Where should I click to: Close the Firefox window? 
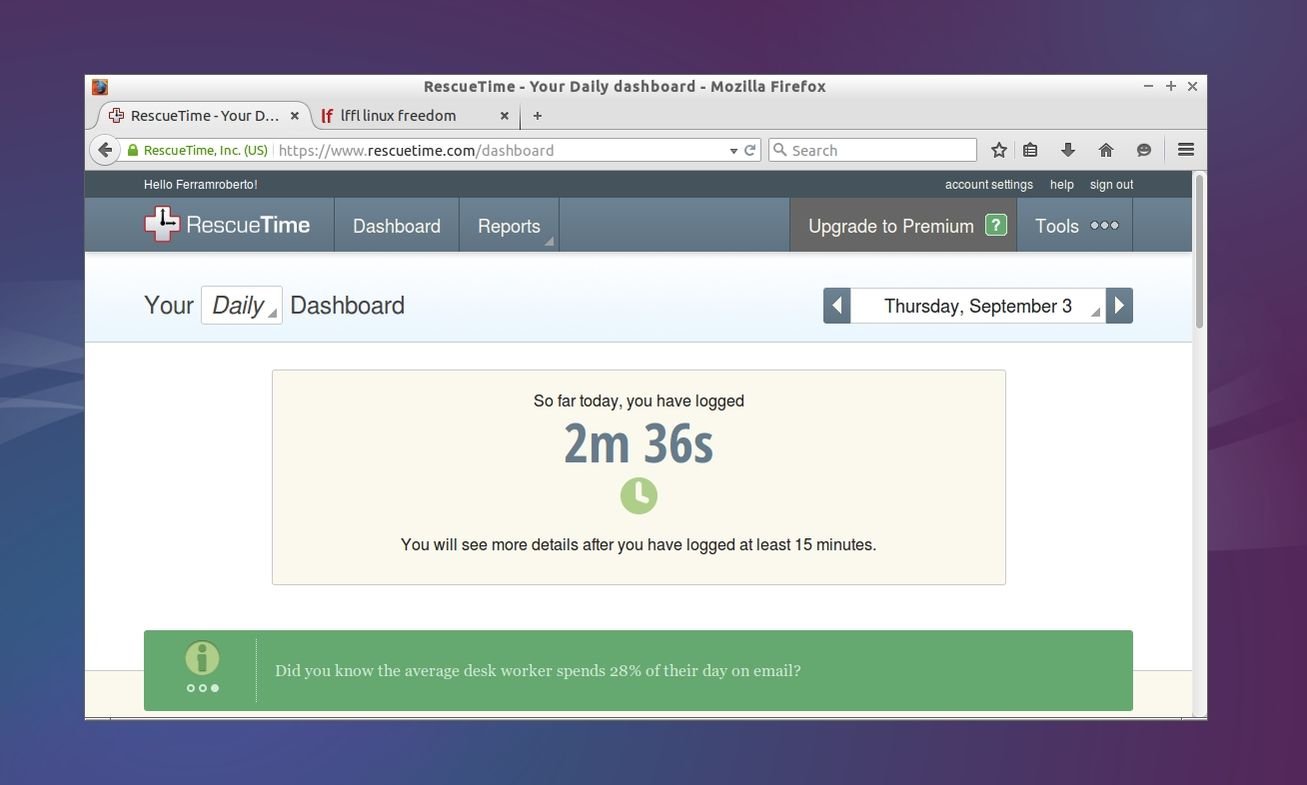pyautogui.click(x=1193, y=86)
